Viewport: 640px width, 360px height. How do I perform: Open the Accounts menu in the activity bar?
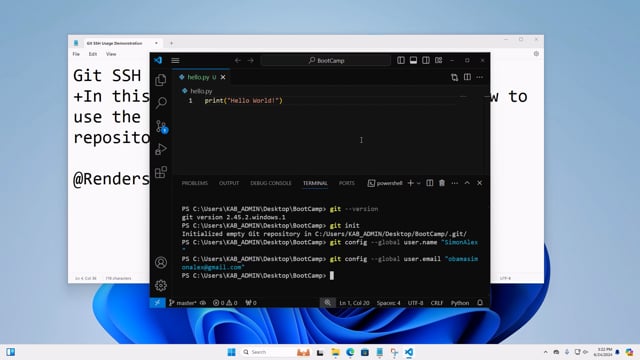(x=161, y=262)
